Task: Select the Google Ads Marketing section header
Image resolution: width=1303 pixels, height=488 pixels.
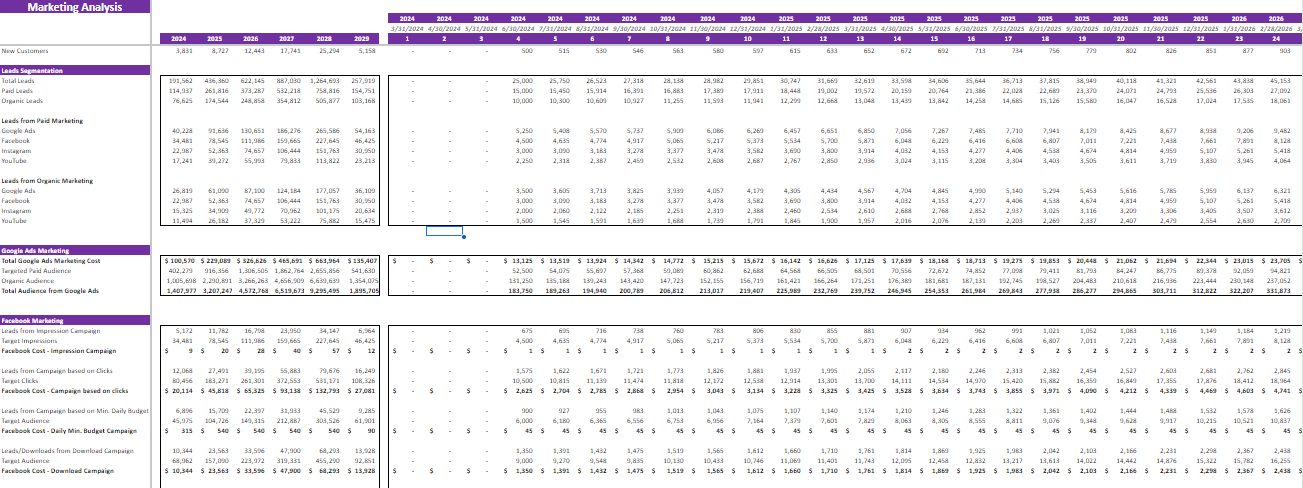Action: 36,251
